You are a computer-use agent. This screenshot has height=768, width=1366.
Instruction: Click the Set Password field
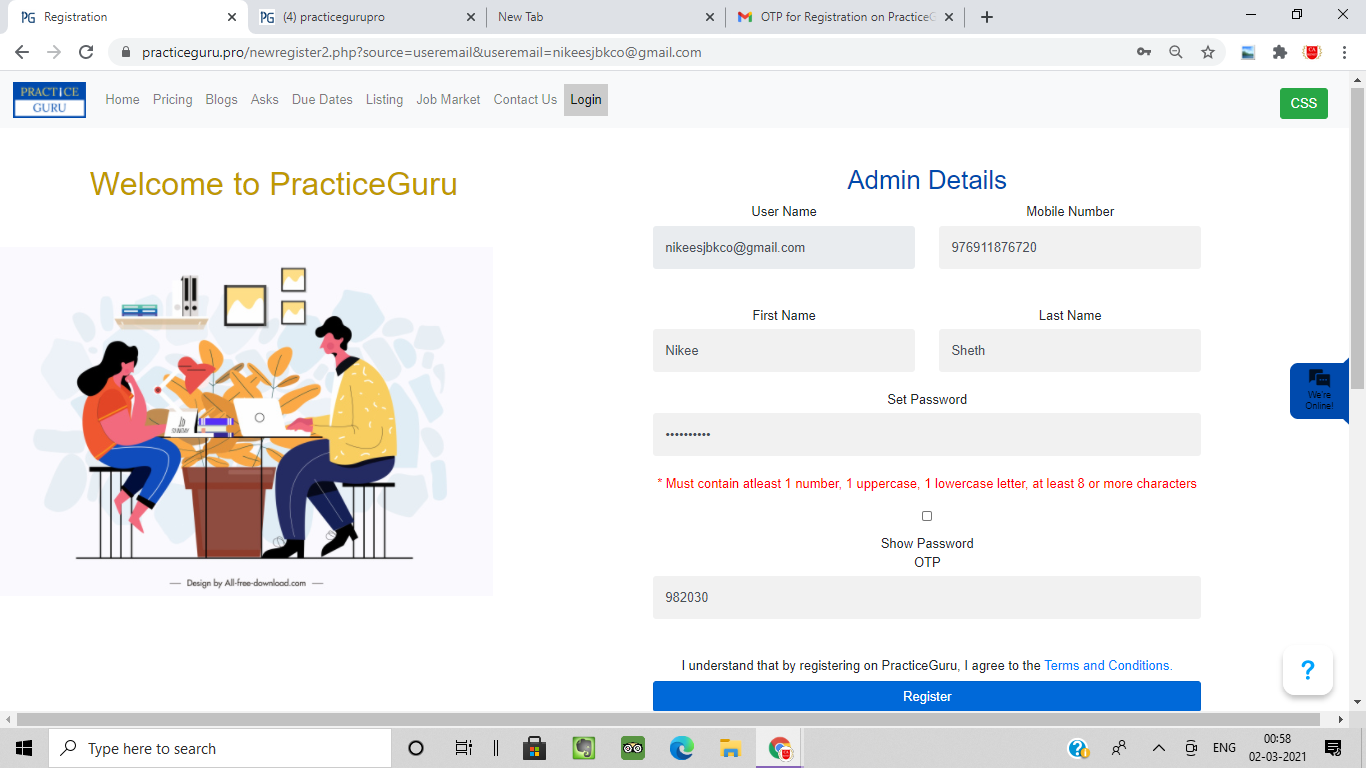point(927,435)
